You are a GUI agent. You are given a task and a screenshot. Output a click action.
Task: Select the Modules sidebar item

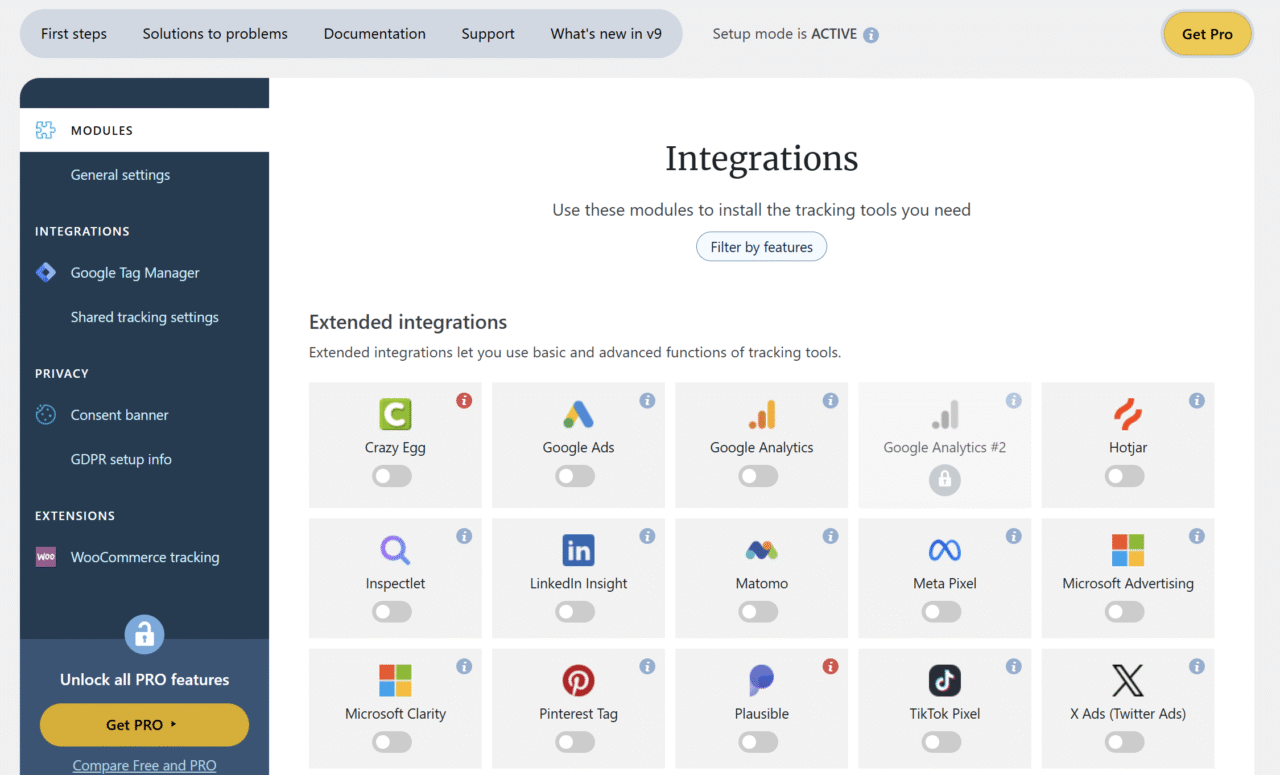click(144, 130)
